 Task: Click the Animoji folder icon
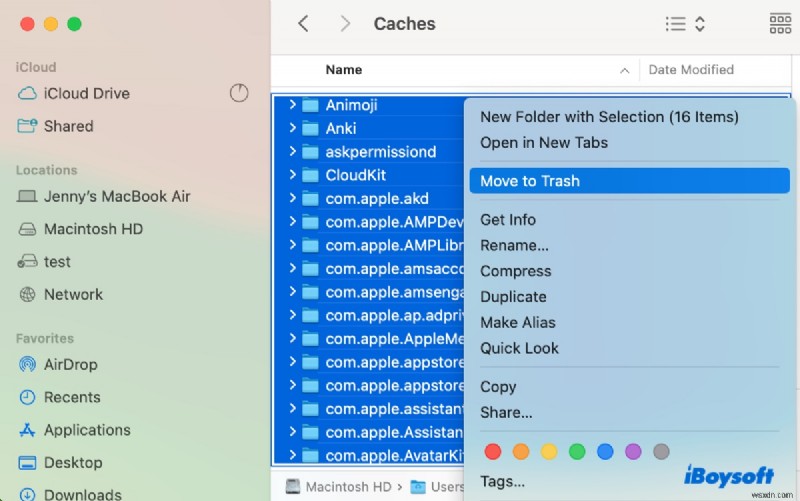click(x=310, y=105)
